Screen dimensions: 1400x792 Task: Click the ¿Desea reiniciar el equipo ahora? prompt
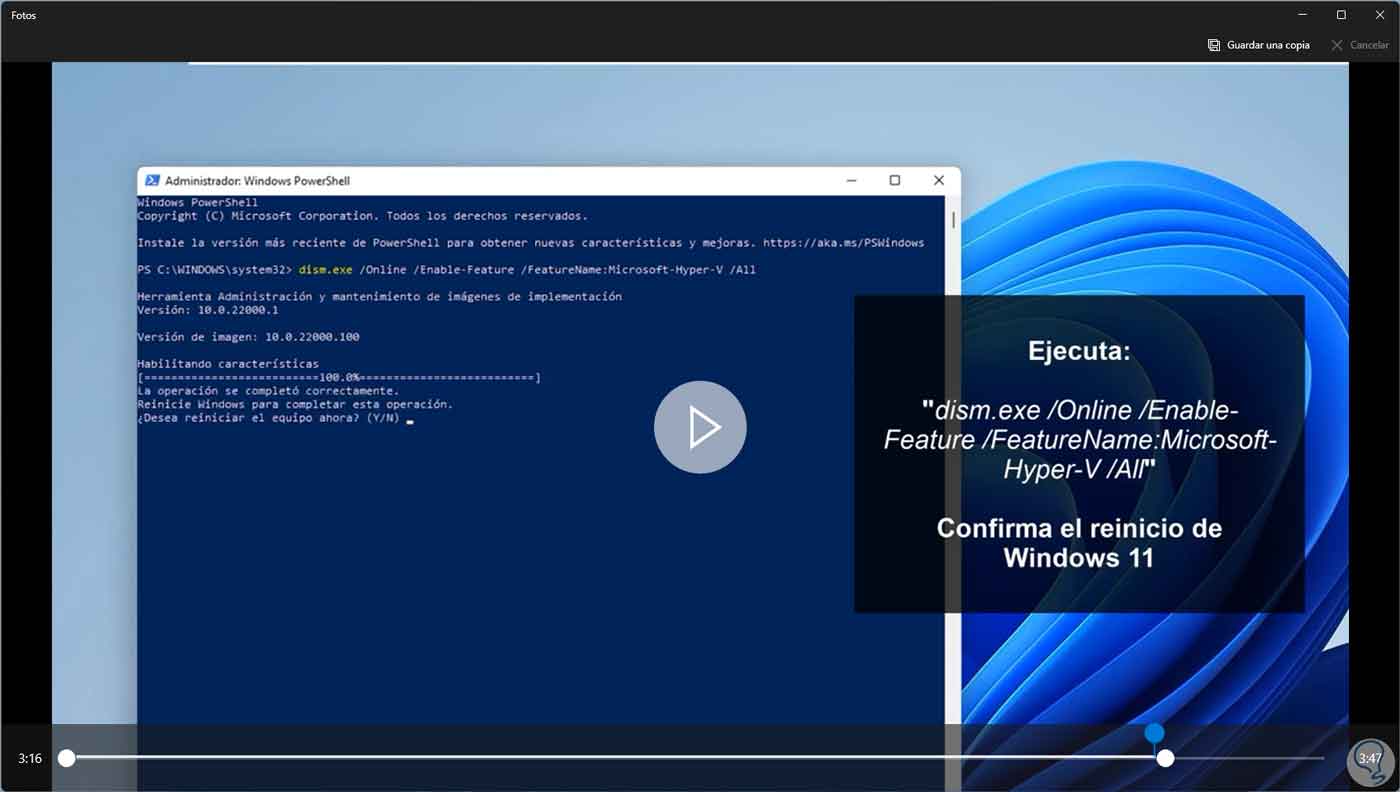click(268, 418)
